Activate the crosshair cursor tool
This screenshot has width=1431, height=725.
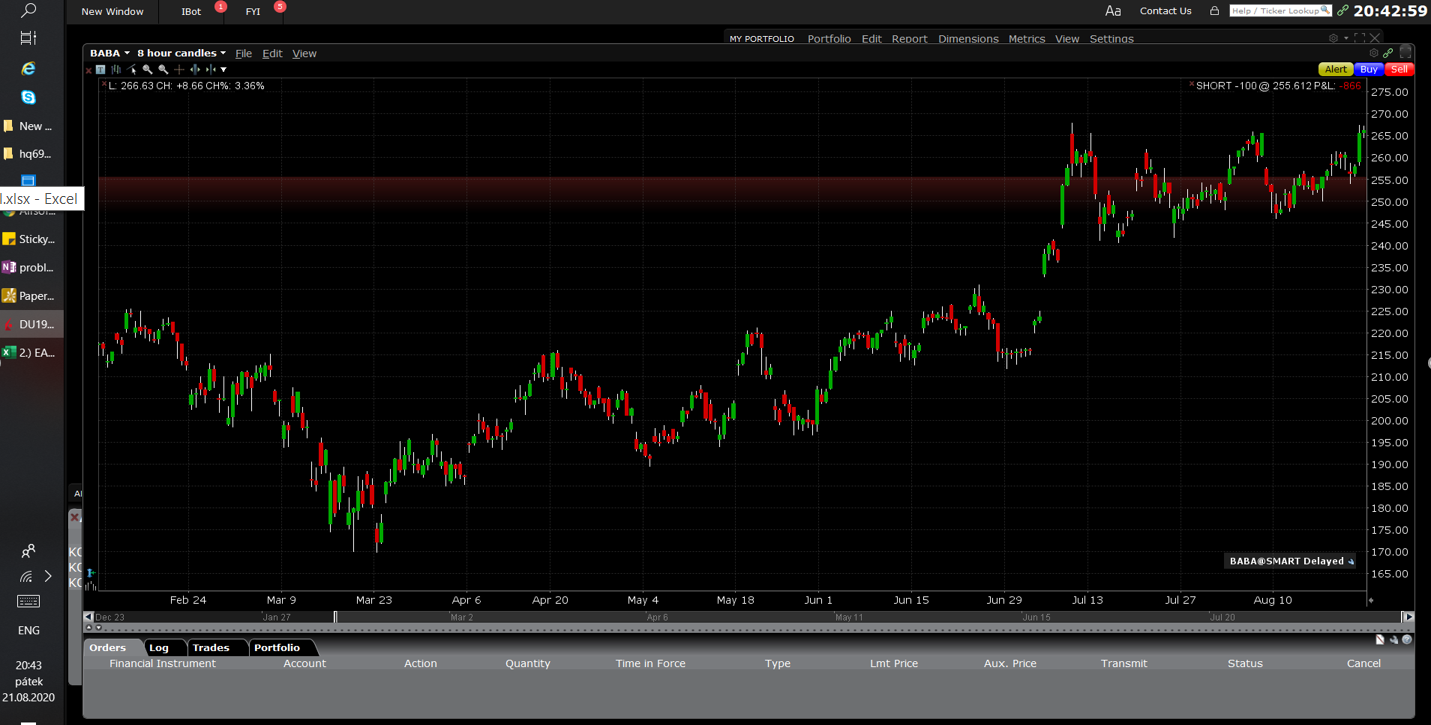pos(179,70)
